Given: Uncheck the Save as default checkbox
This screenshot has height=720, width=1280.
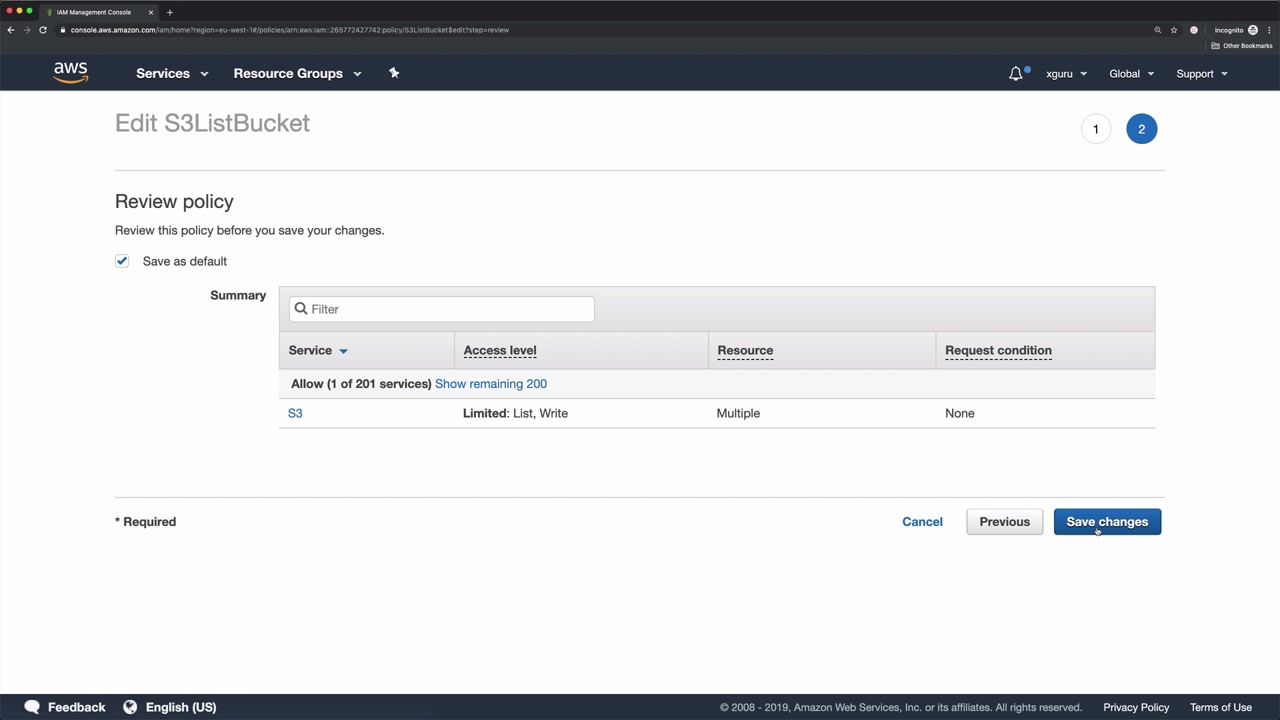Looking at the screenshot, I should (x=122, y=261).
